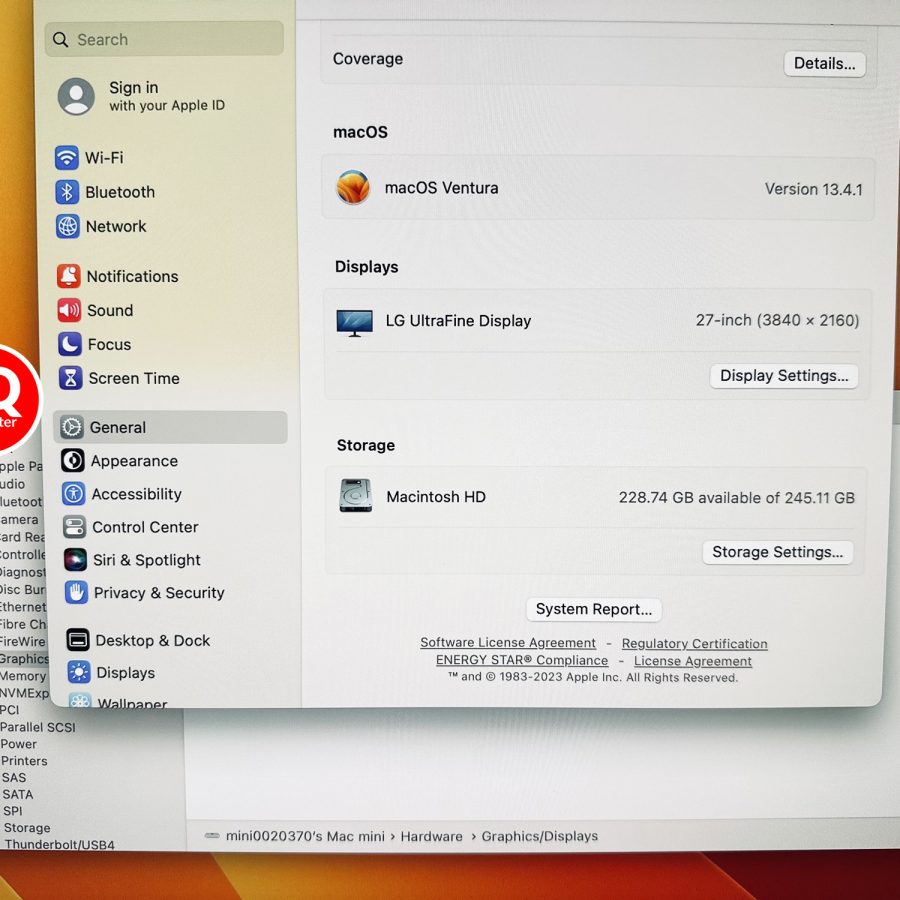
Task: Click the General gear icon
Action: 72,428
